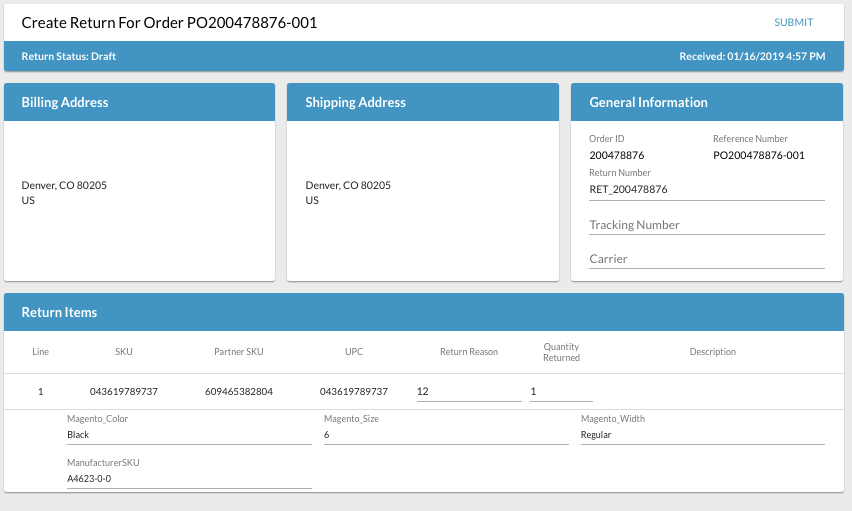This screenshot has width=852, height=511.
Task: Select the Return Reason field with value 12
Action: point(468,391)
